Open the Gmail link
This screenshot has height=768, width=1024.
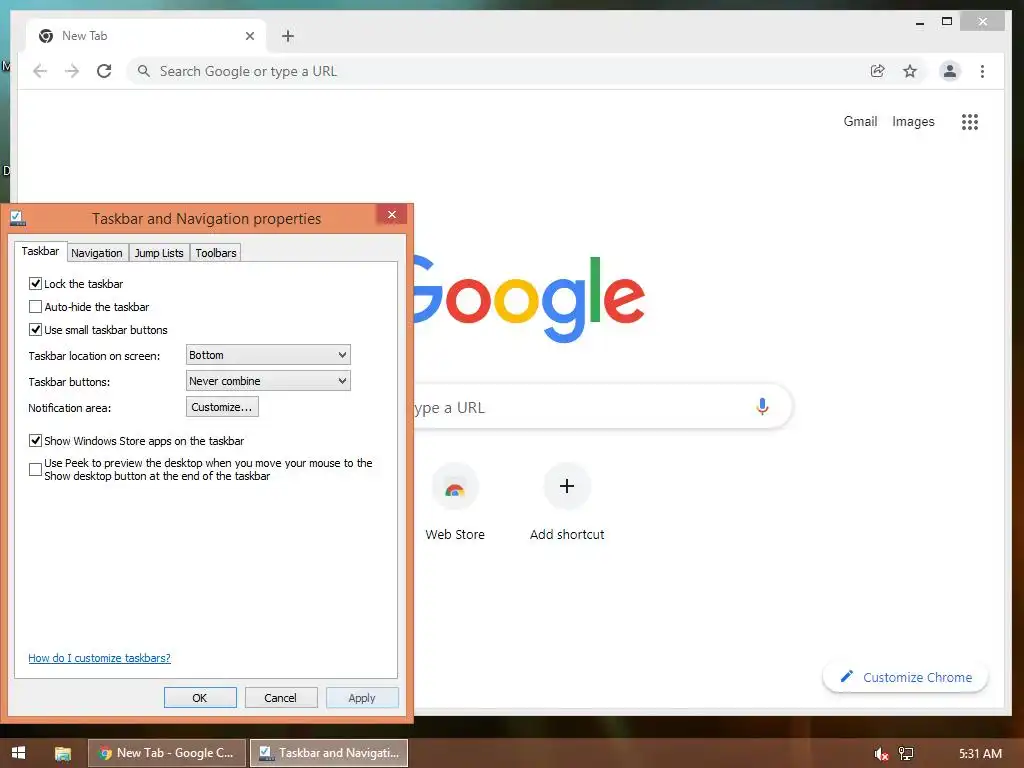860,121
